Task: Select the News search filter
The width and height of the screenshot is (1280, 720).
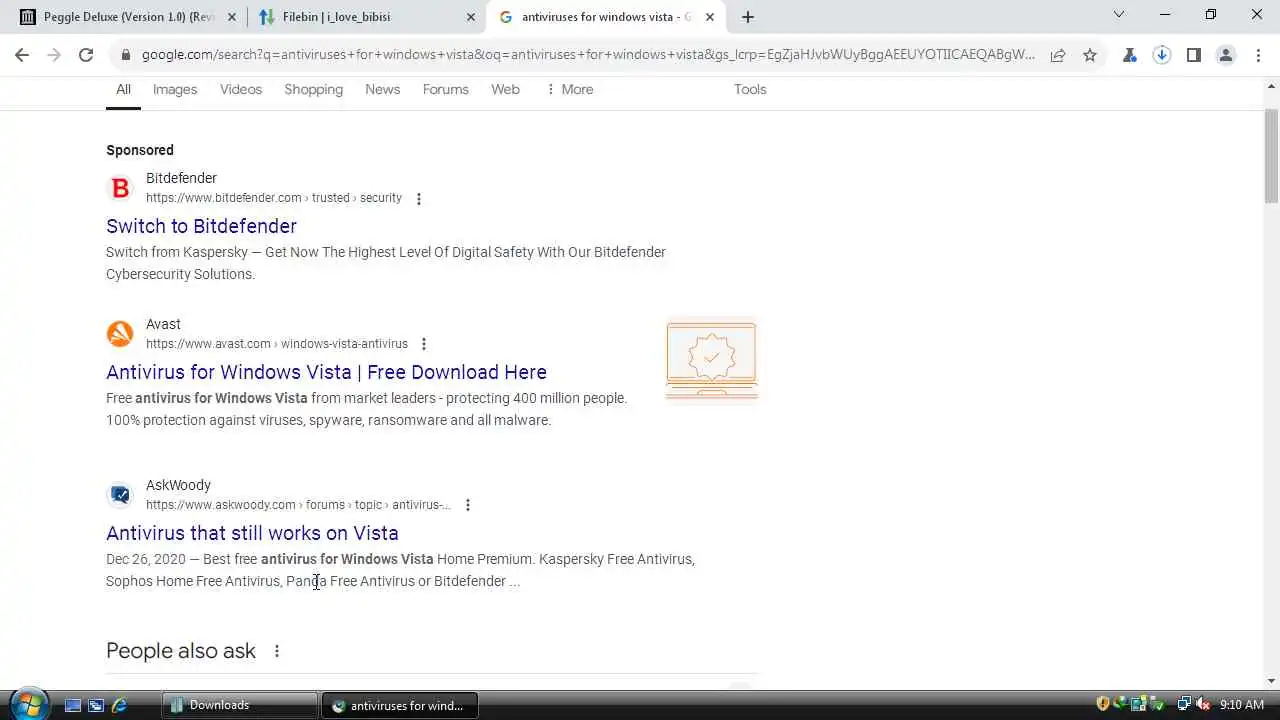Action: (x=382, y=89)
